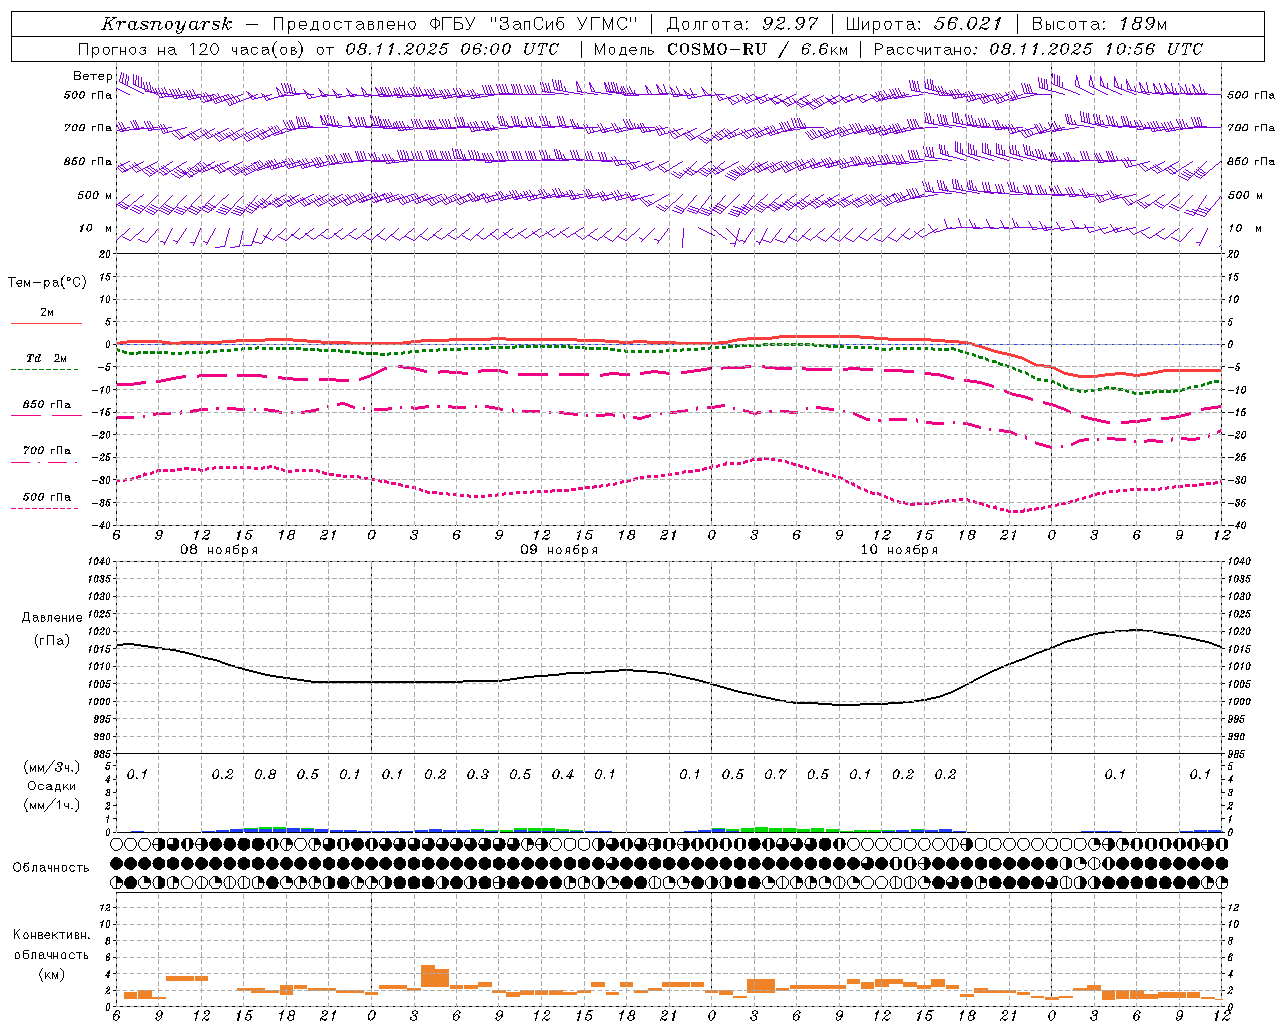Click the Рассчитано: 08.11.2025 10:56 UTC timestamp

[1038, 49]
